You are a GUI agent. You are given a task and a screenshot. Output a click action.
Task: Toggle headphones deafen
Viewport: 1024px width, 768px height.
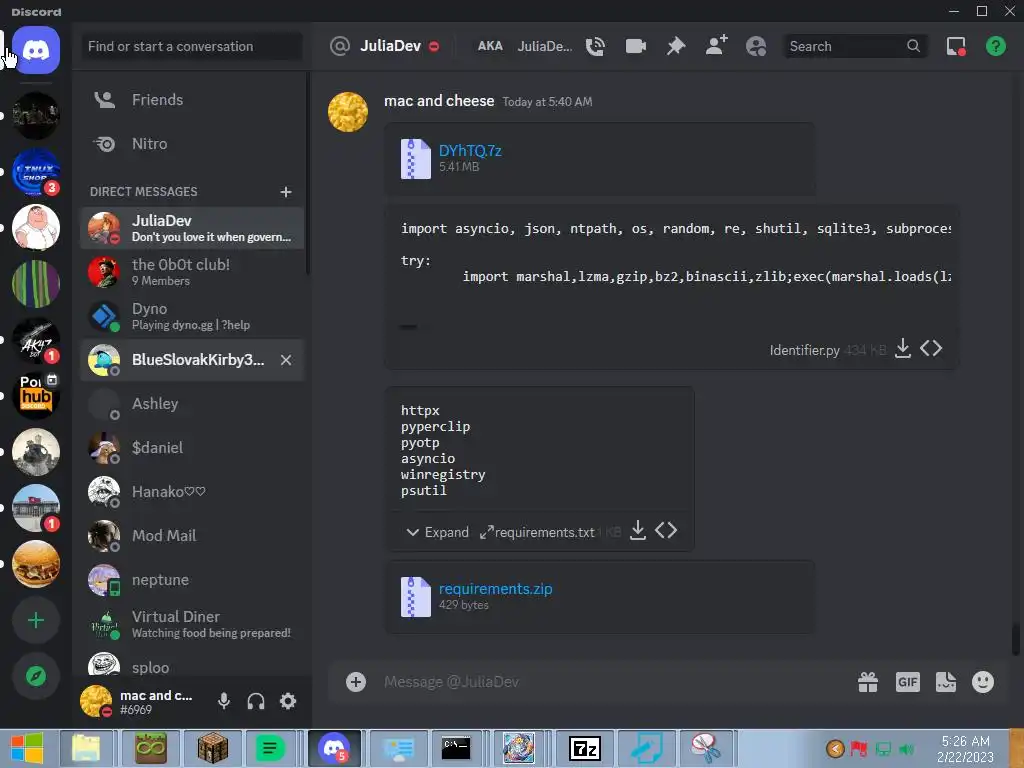[256, 701]
